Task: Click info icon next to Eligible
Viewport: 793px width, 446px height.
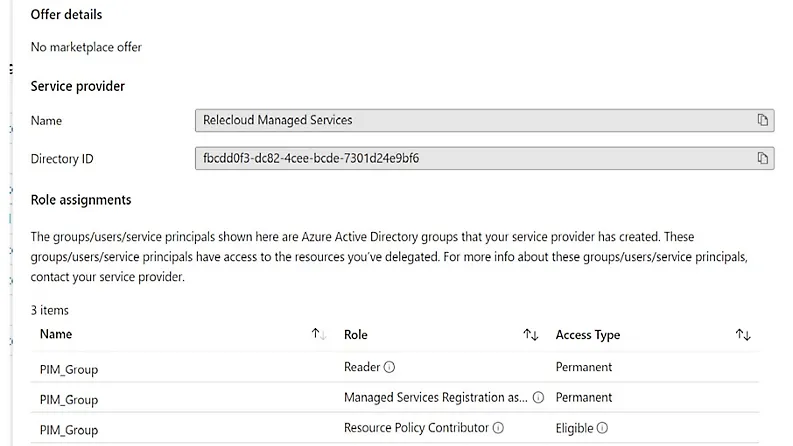Action: pos(603,428)
